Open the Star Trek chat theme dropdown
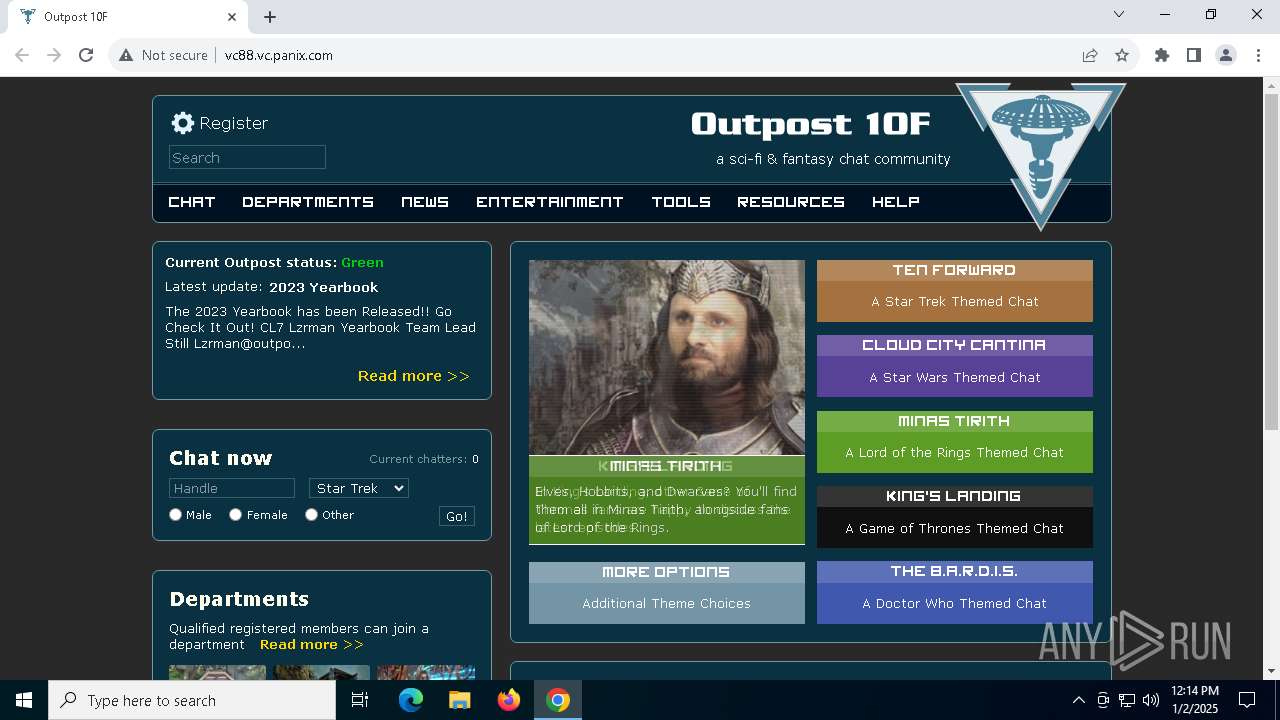 (359, 488)
